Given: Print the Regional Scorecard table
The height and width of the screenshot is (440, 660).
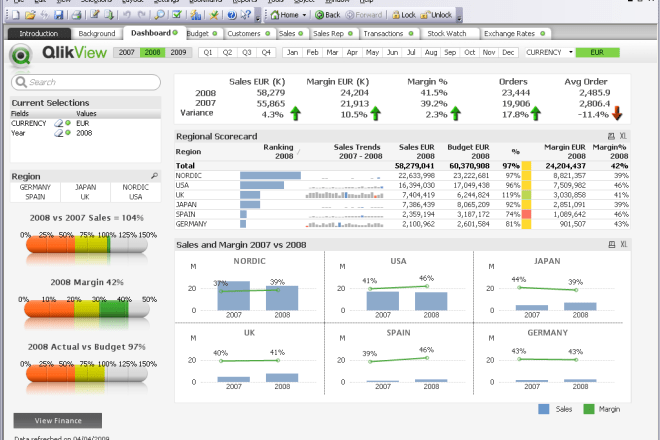Looking at the screenshot, I should coord(611,136).
